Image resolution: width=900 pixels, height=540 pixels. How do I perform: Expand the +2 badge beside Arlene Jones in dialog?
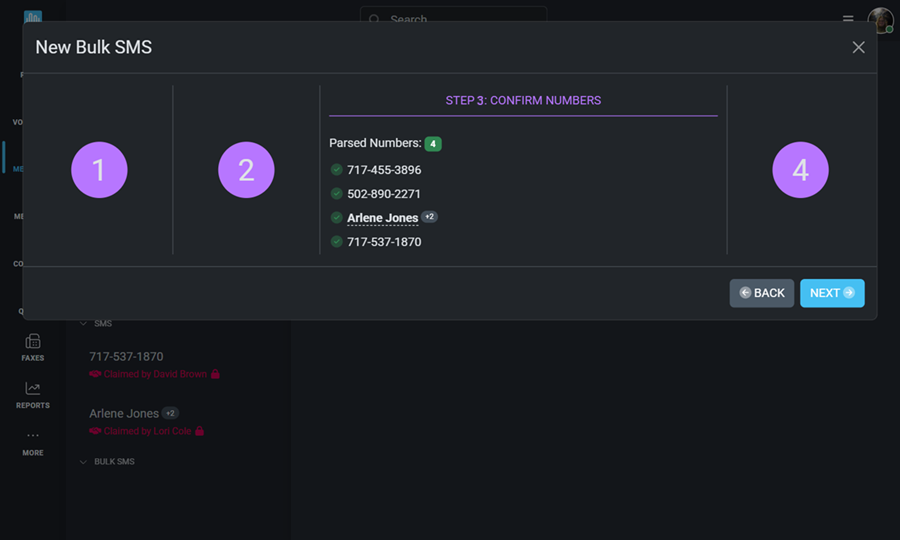(x=429, y=217)
